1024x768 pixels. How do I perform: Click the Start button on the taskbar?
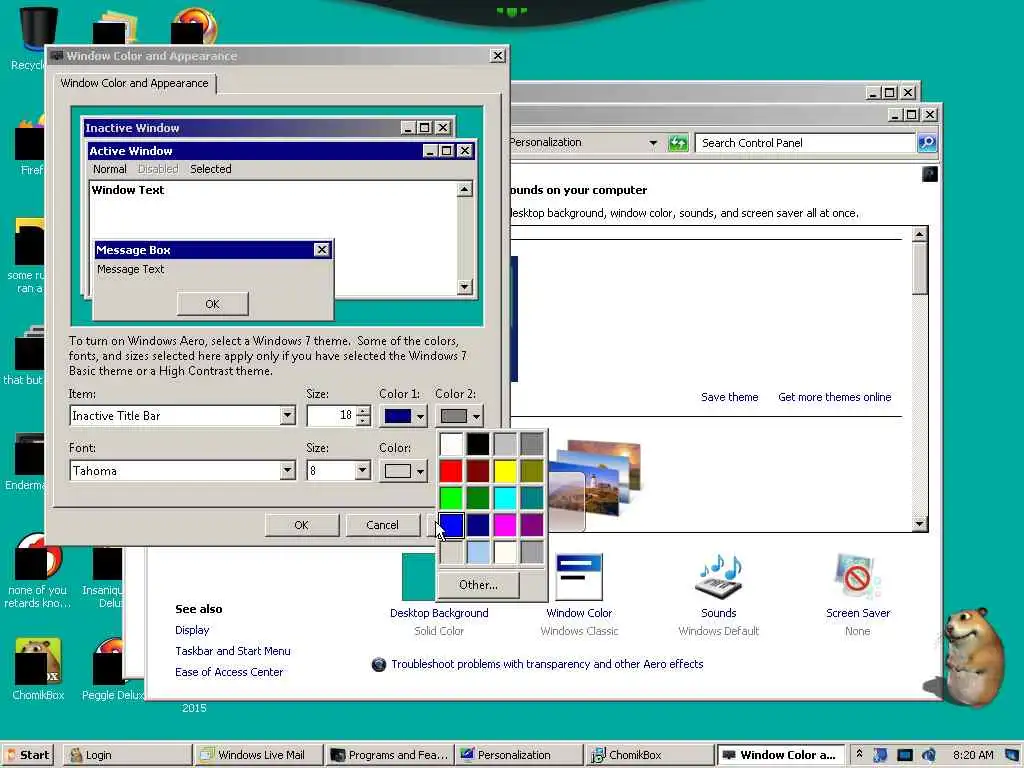(x=27, y=755)
